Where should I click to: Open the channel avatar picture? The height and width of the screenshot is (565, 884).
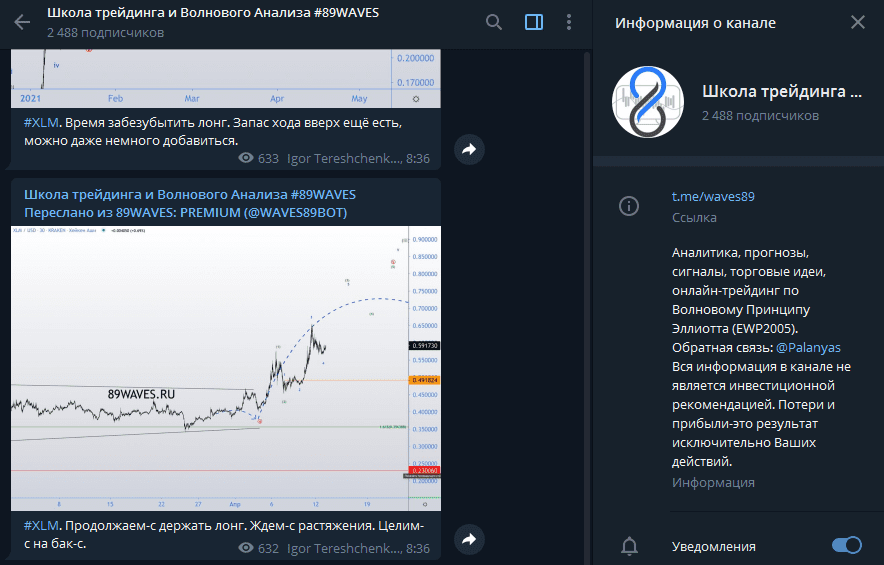[648, 102]
